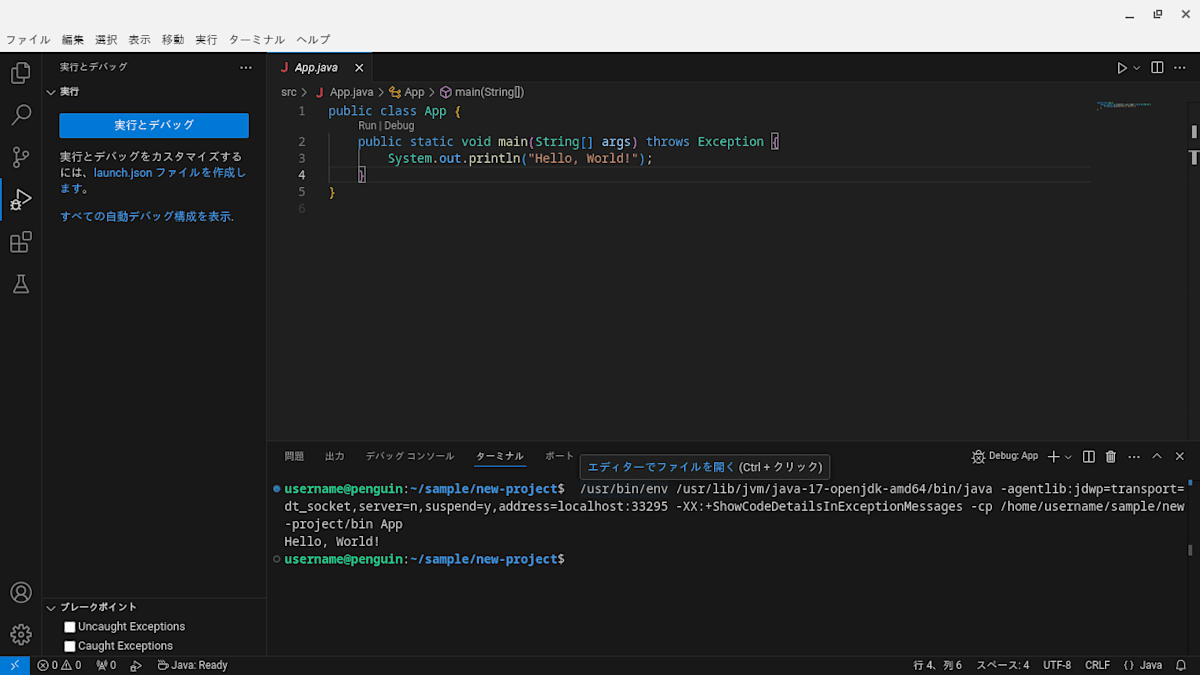The image size is (1200, 675).
Task: Close the bottom panel
Action: 1180,456
